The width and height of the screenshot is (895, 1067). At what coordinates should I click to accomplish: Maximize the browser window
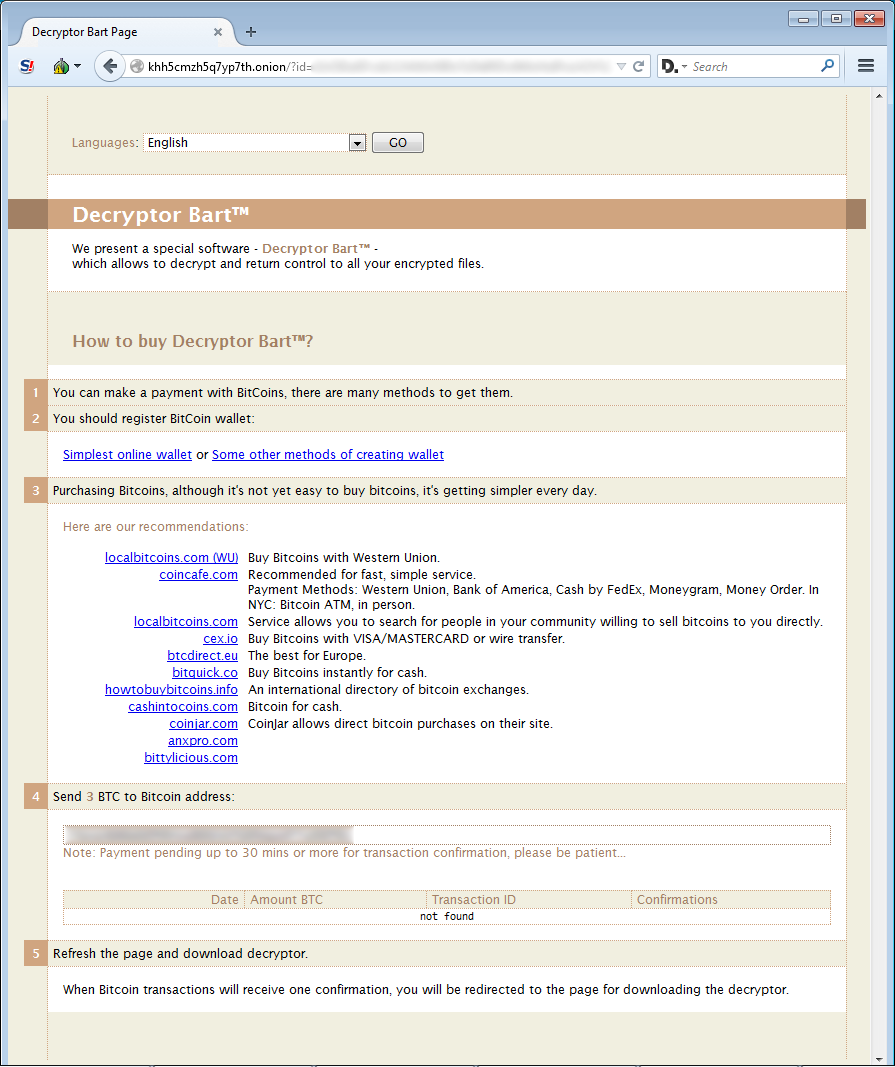[x=836, y=19]
